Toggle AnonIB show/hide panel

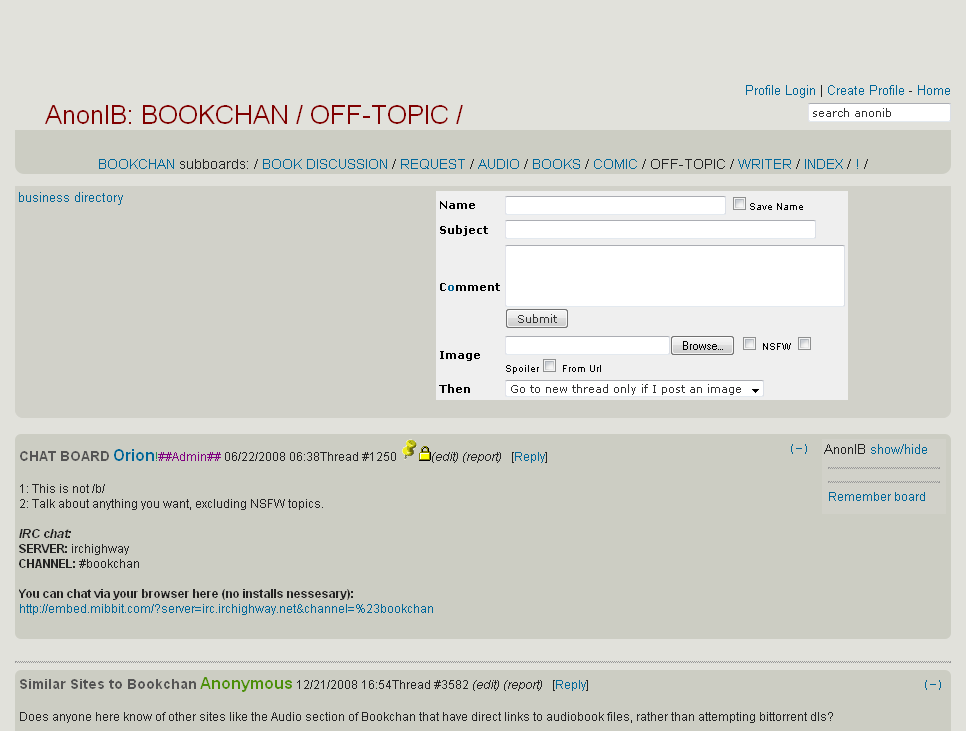point(898,450)
